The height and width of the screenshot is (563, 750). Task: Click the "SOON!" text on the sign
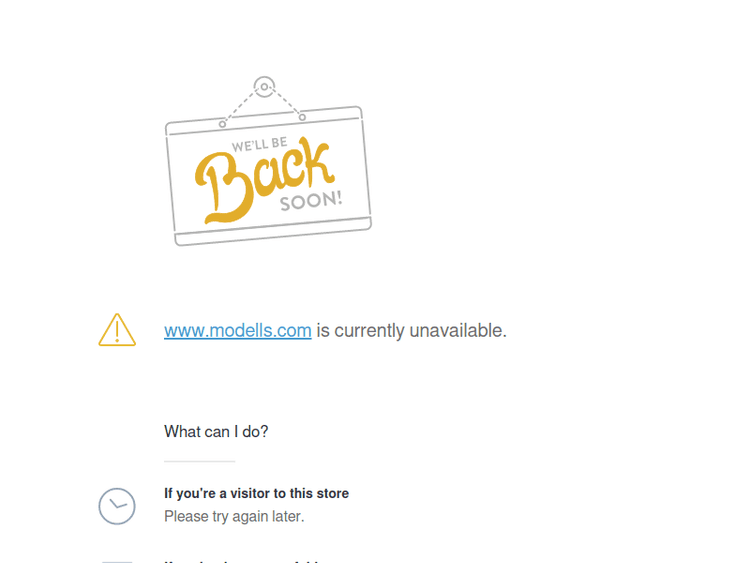pos(311,201)
